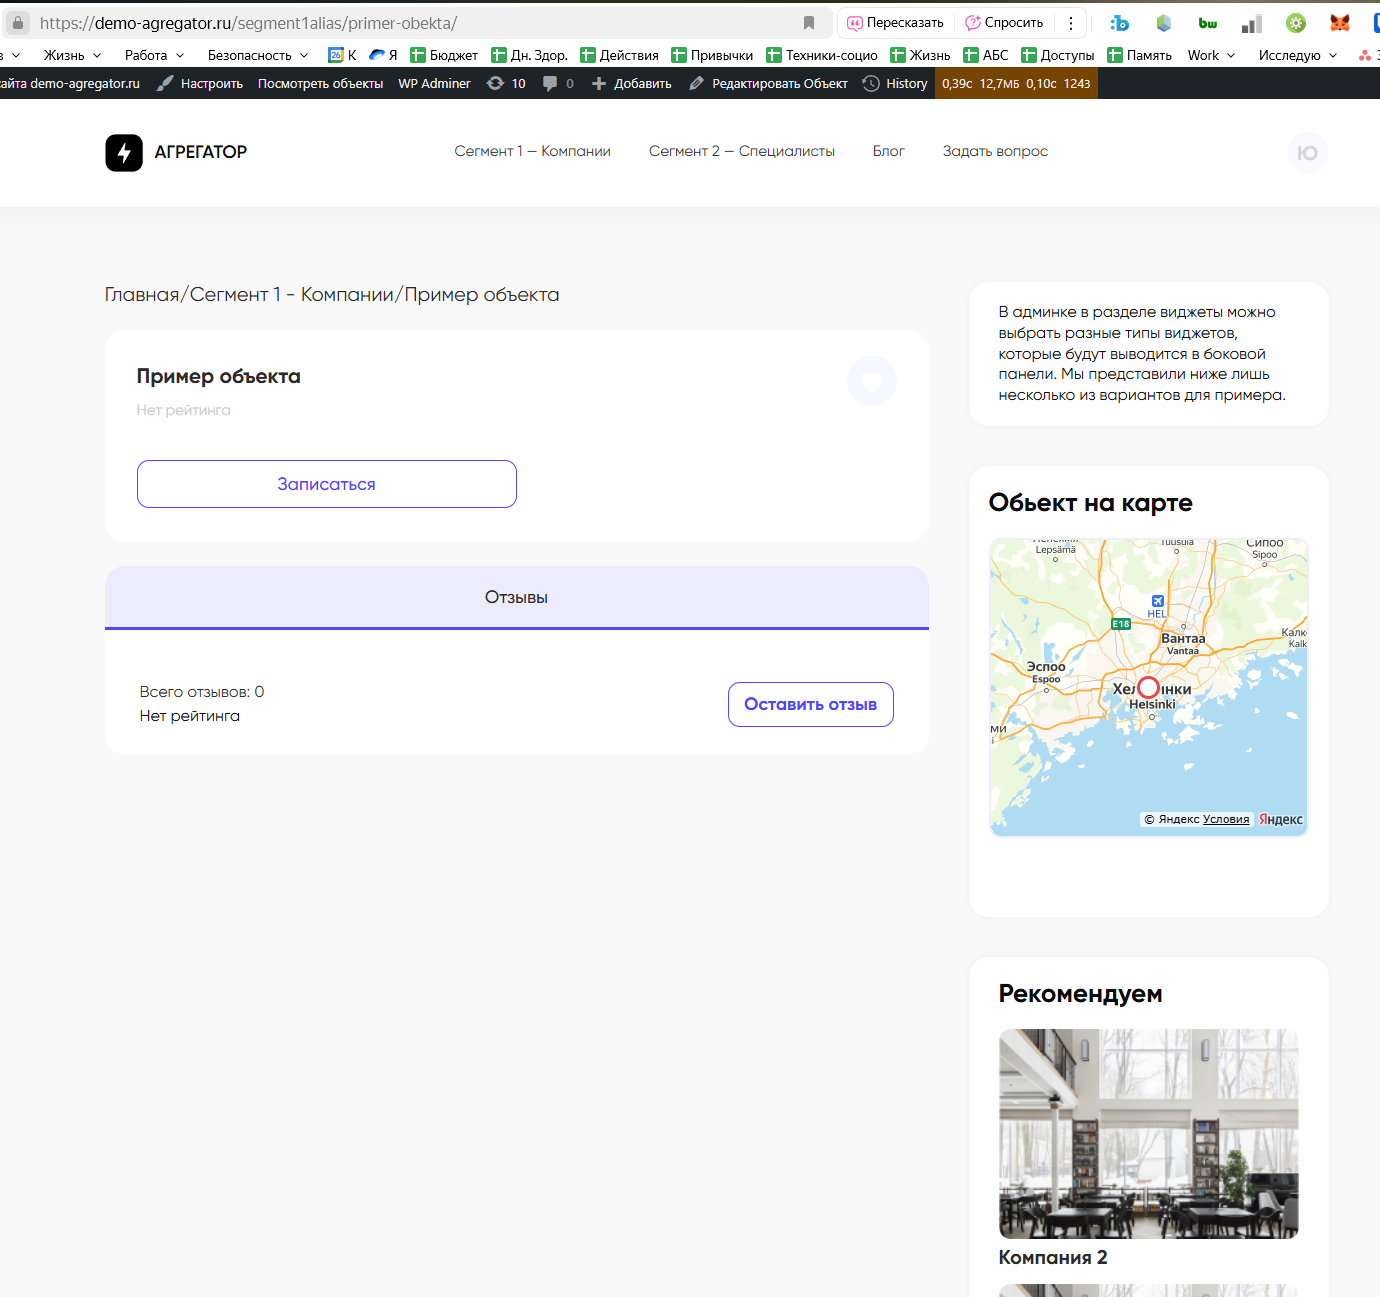Open WP Adminer from the admin bar

point(434,83)
